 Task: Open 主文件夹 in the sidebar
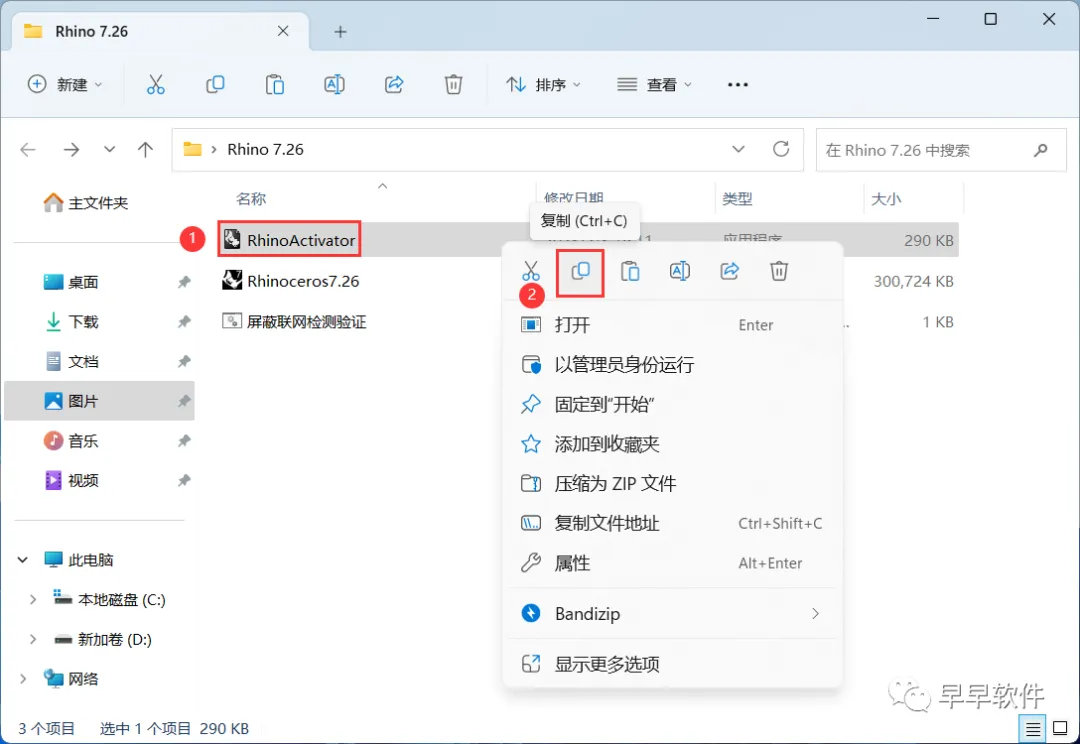tap(86, 203)
